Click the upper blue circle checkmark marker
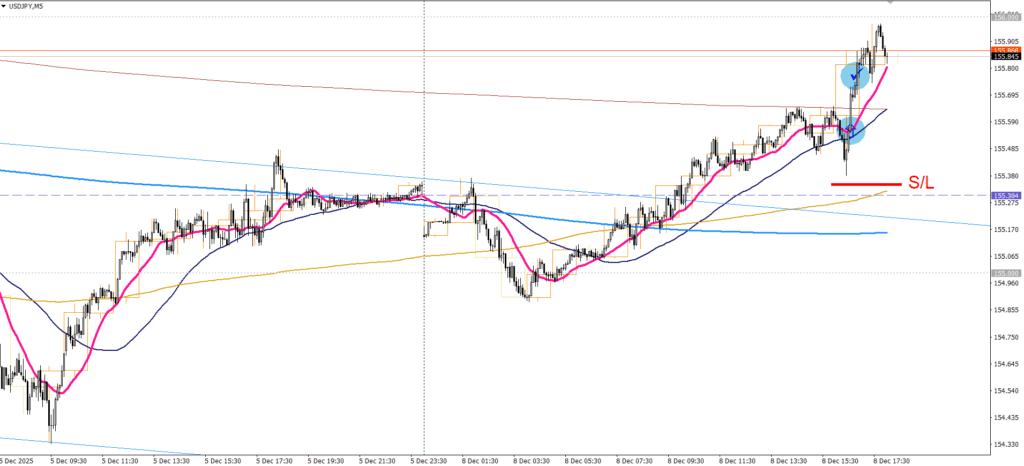 [x=852, y=75]
